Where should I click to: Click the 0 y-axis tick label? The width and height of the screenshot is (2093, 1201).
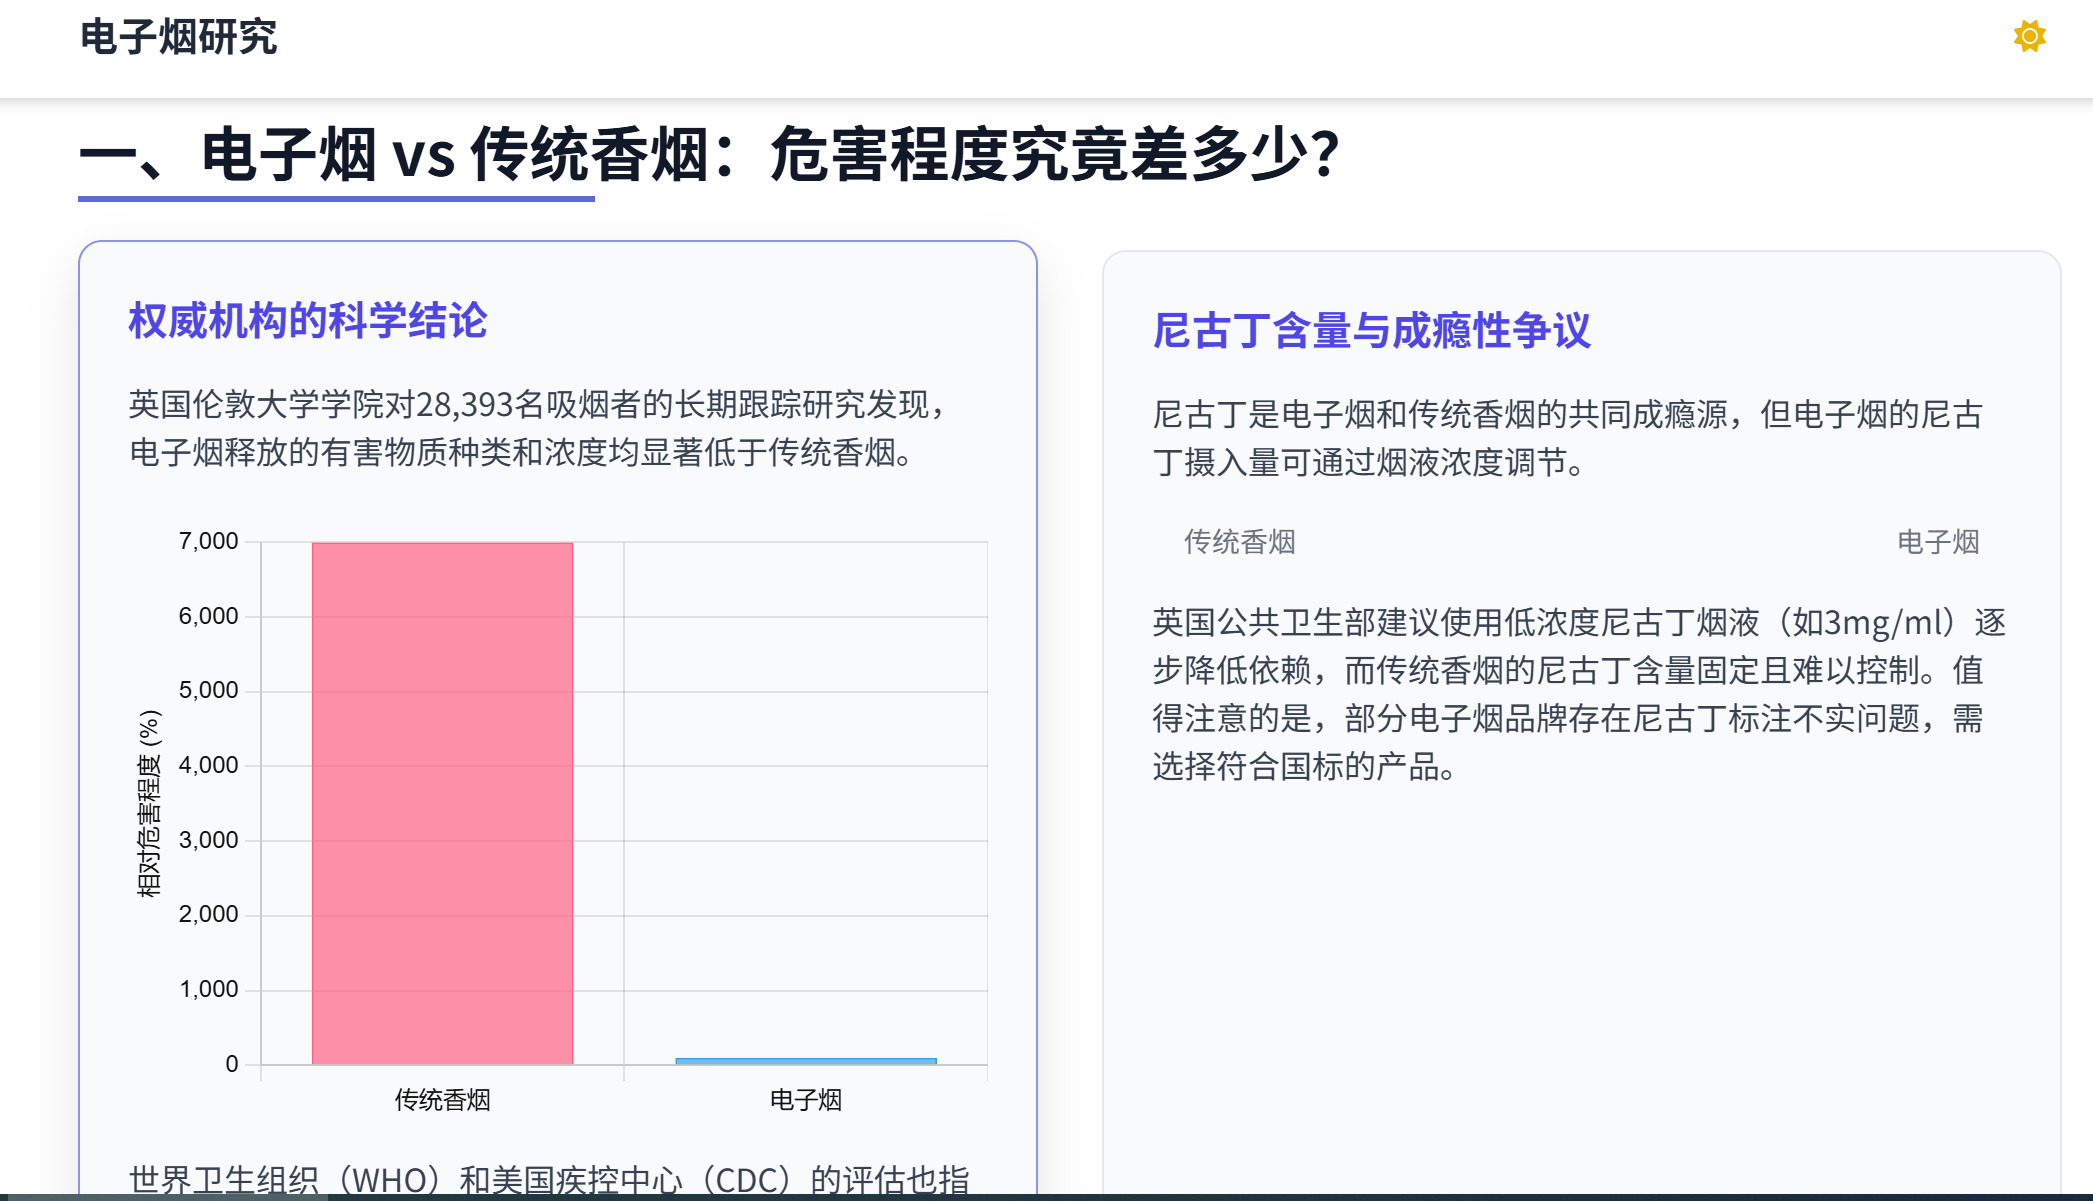231,1064
